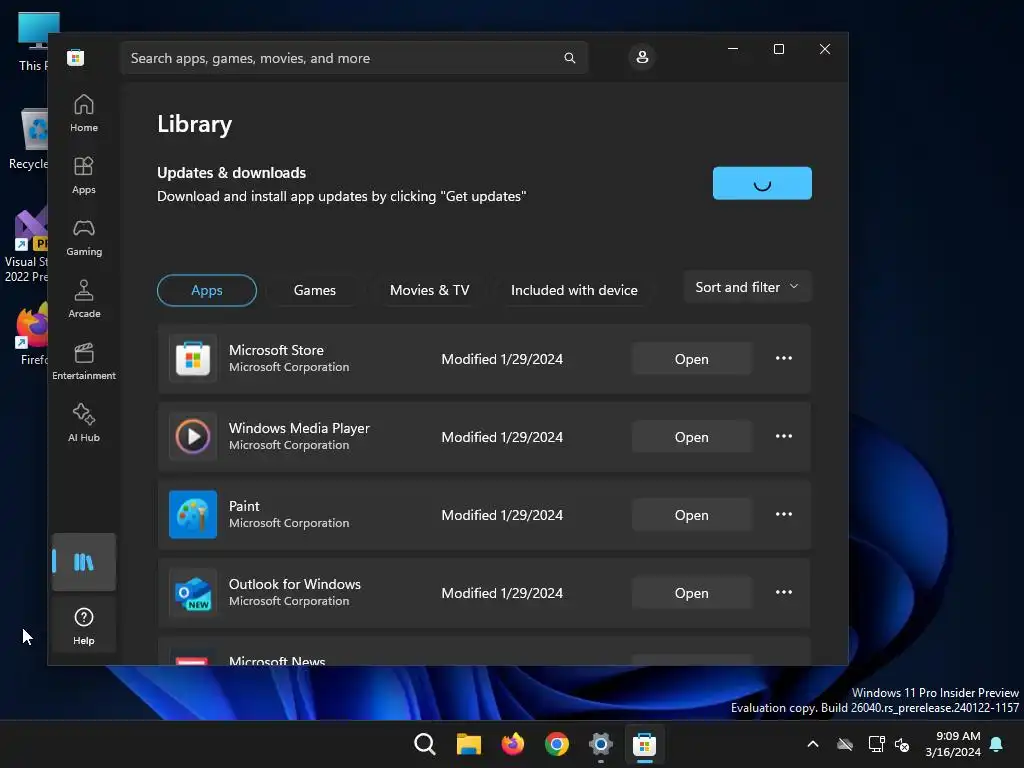Click the Outlook for Windows app icon
The image size is (1024, 768).
193,592
